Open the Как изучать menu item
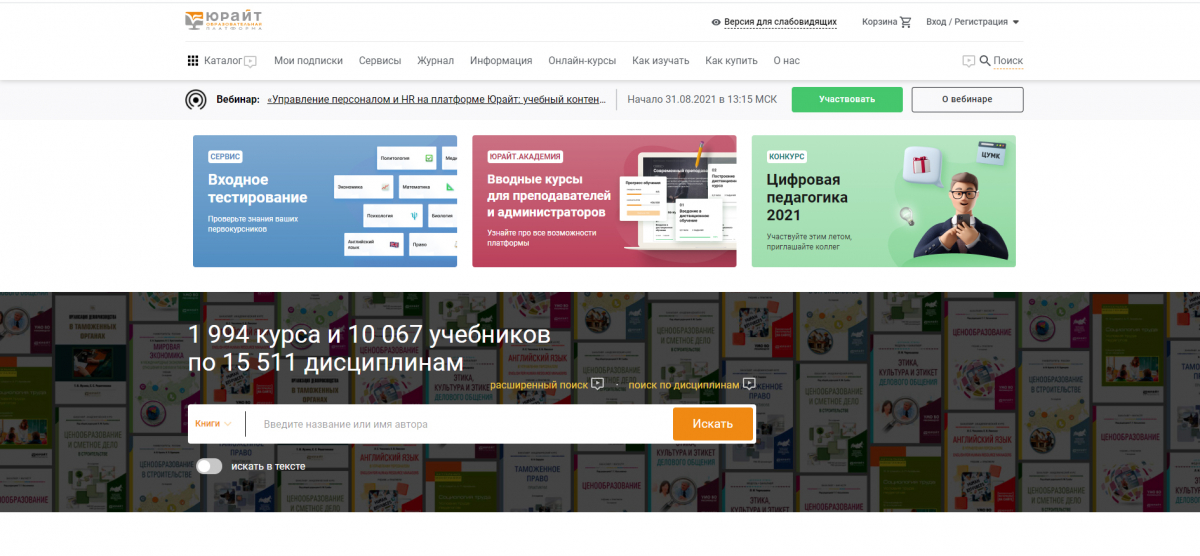Viewport: 1200px width, 556px height. pyautogui.click(x=661, y=61)
